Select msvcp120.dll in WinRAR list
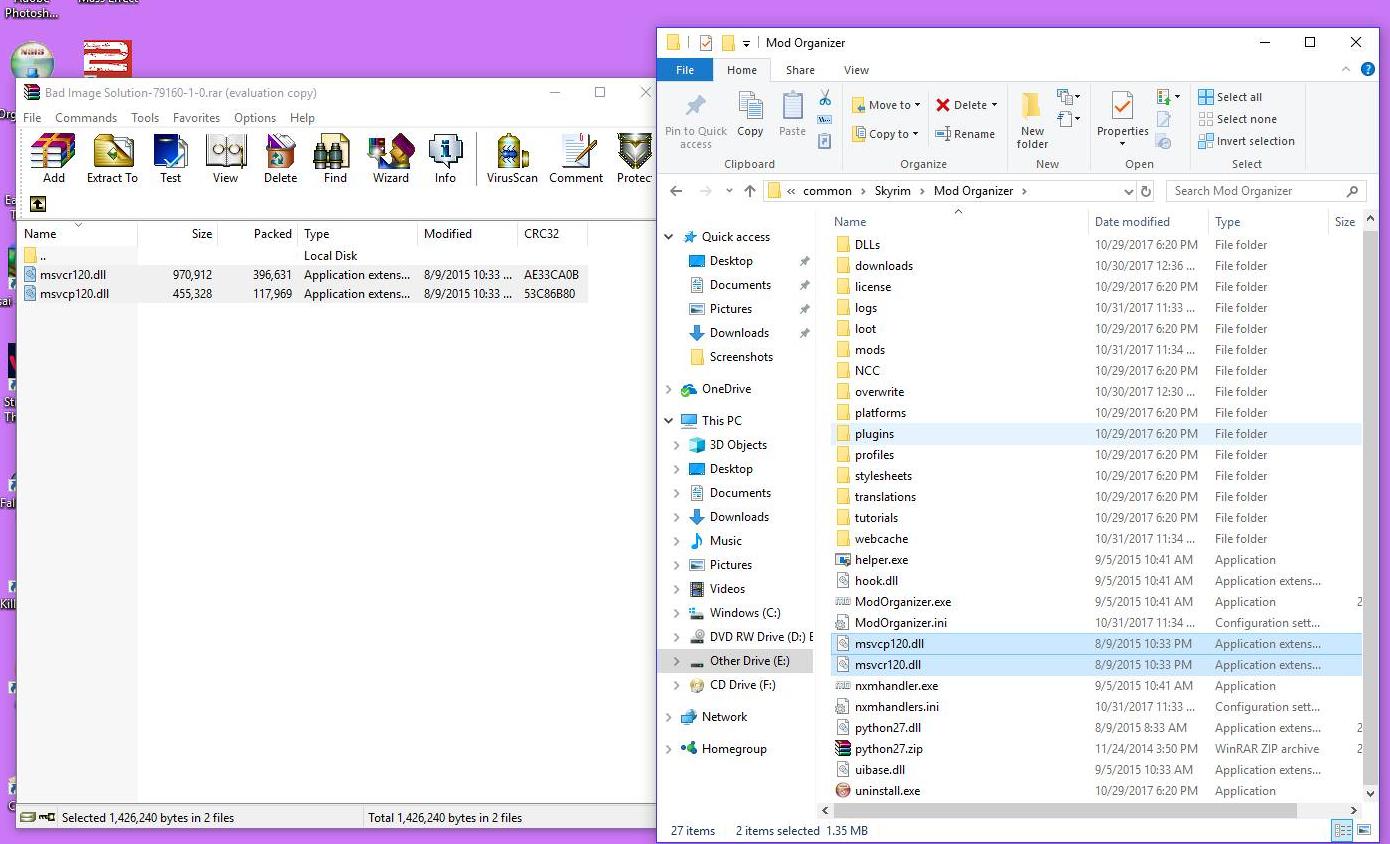 tap(304, 294)
